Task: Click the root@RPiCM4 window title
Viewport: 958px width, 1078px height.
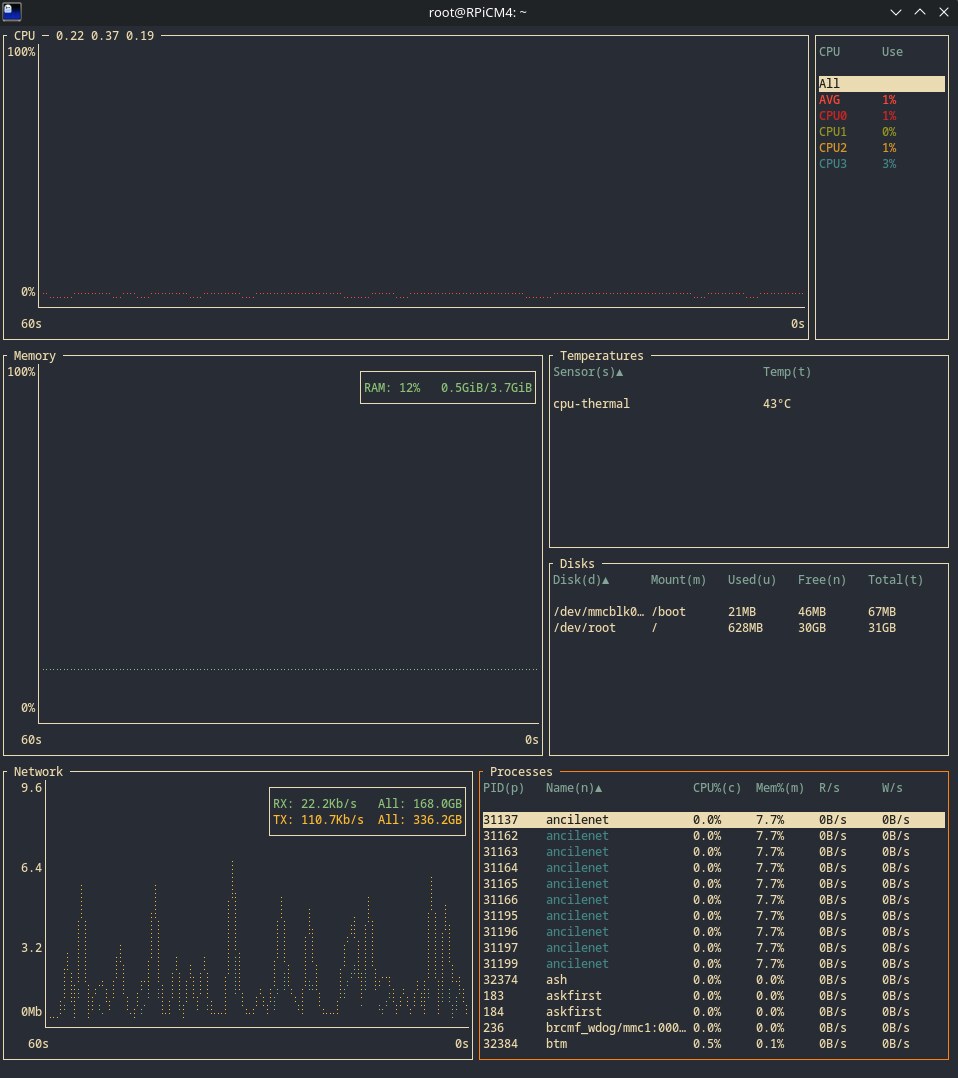Action: (477, 12)
